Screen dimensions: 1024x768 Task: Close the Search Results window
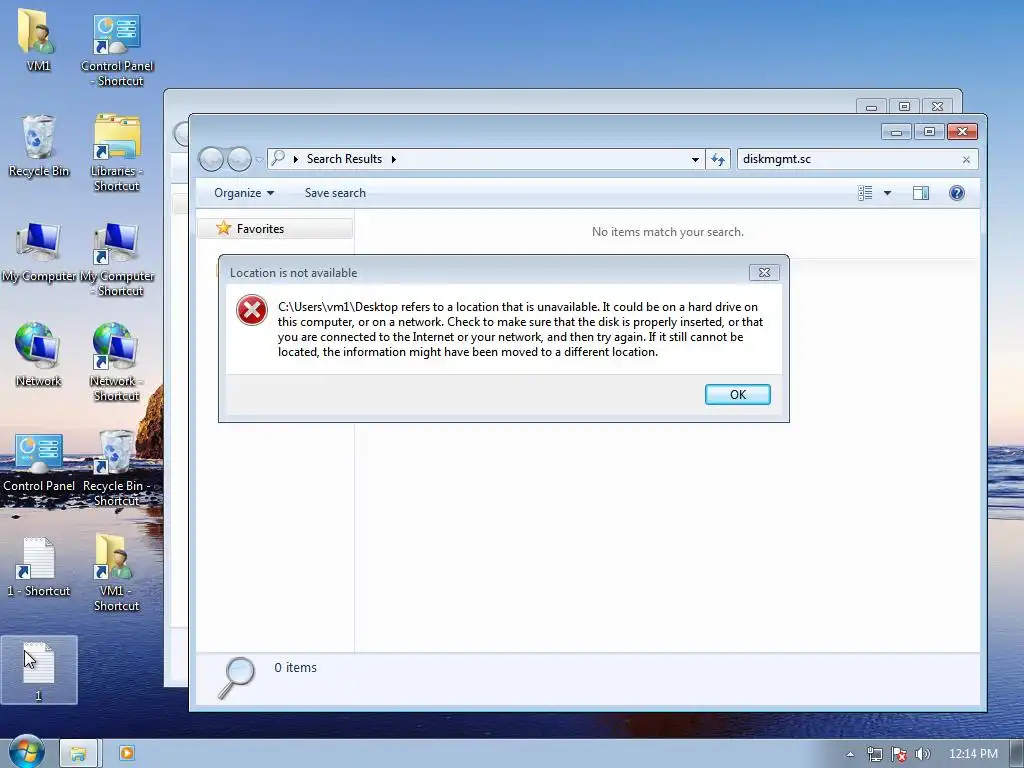pos(962,132)
